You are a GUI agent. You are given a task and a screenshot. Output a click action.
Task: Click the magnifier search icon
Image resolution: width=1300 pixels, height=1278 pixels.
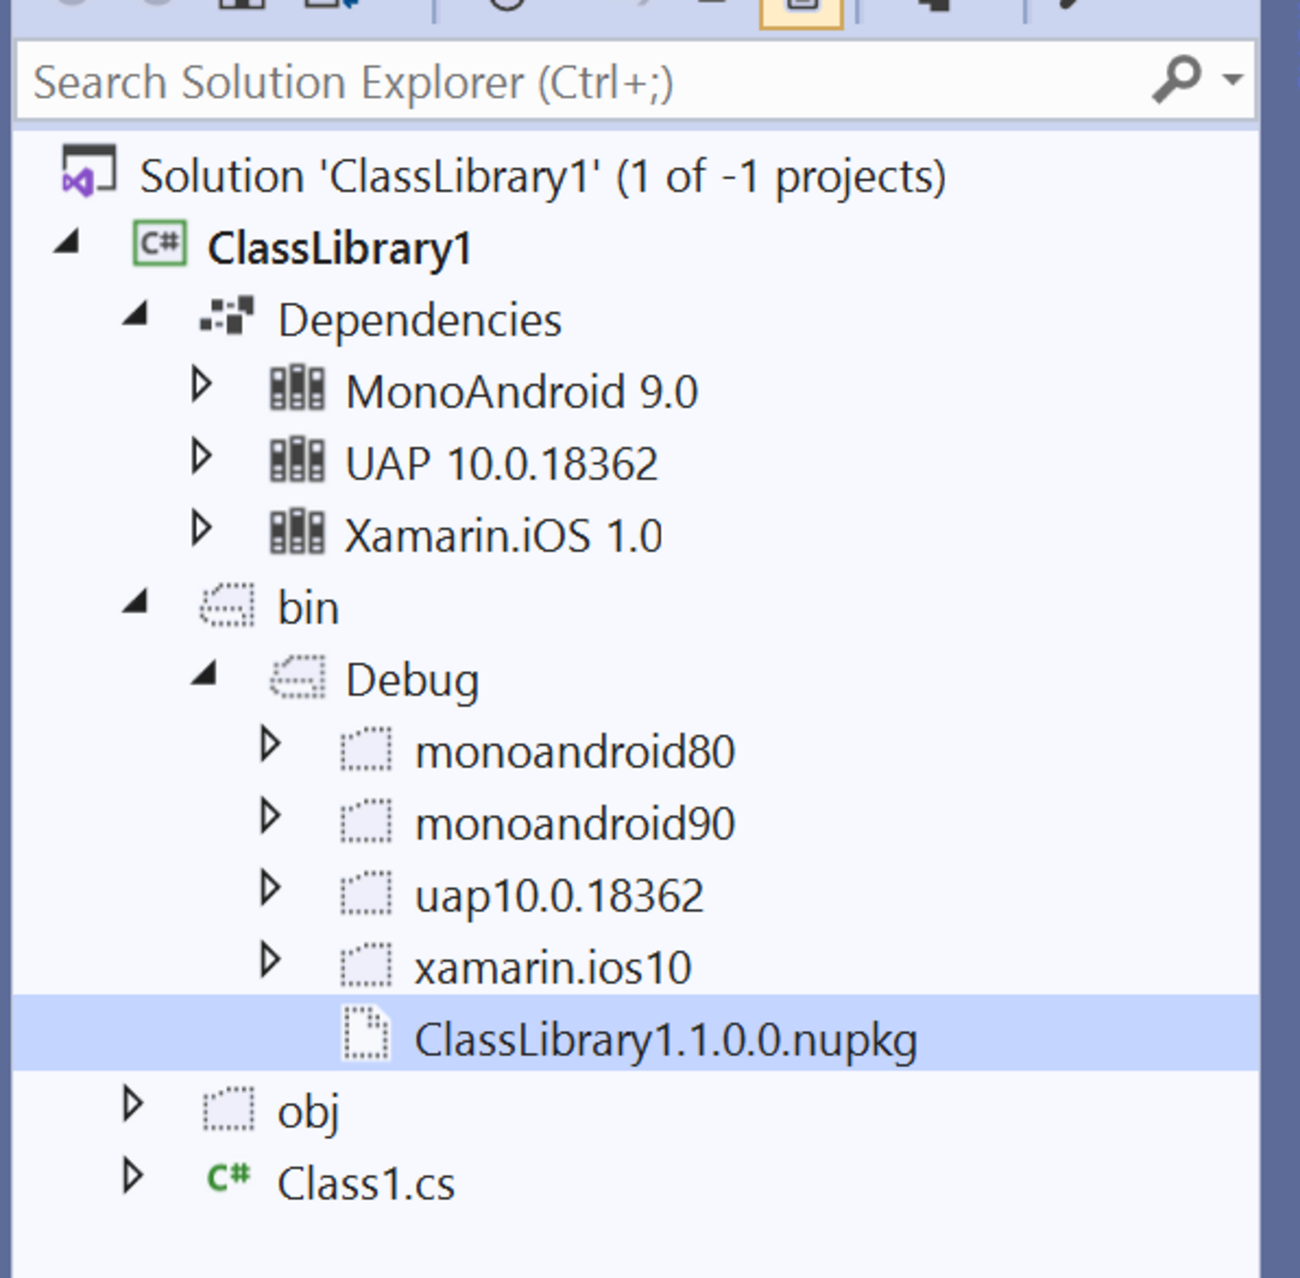(x=1175, y=79)
